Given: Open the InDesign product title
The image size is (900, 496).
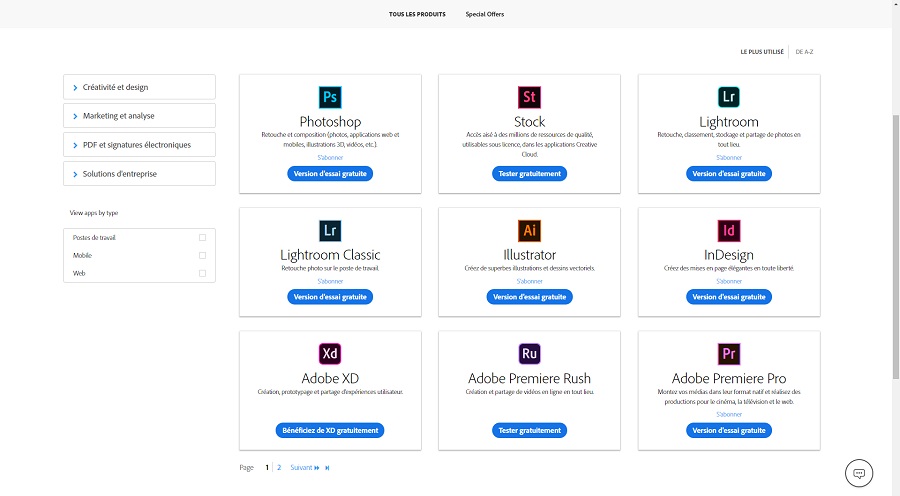Looking at the screenshot, I should pyautogui.click(x=729, y=255).
